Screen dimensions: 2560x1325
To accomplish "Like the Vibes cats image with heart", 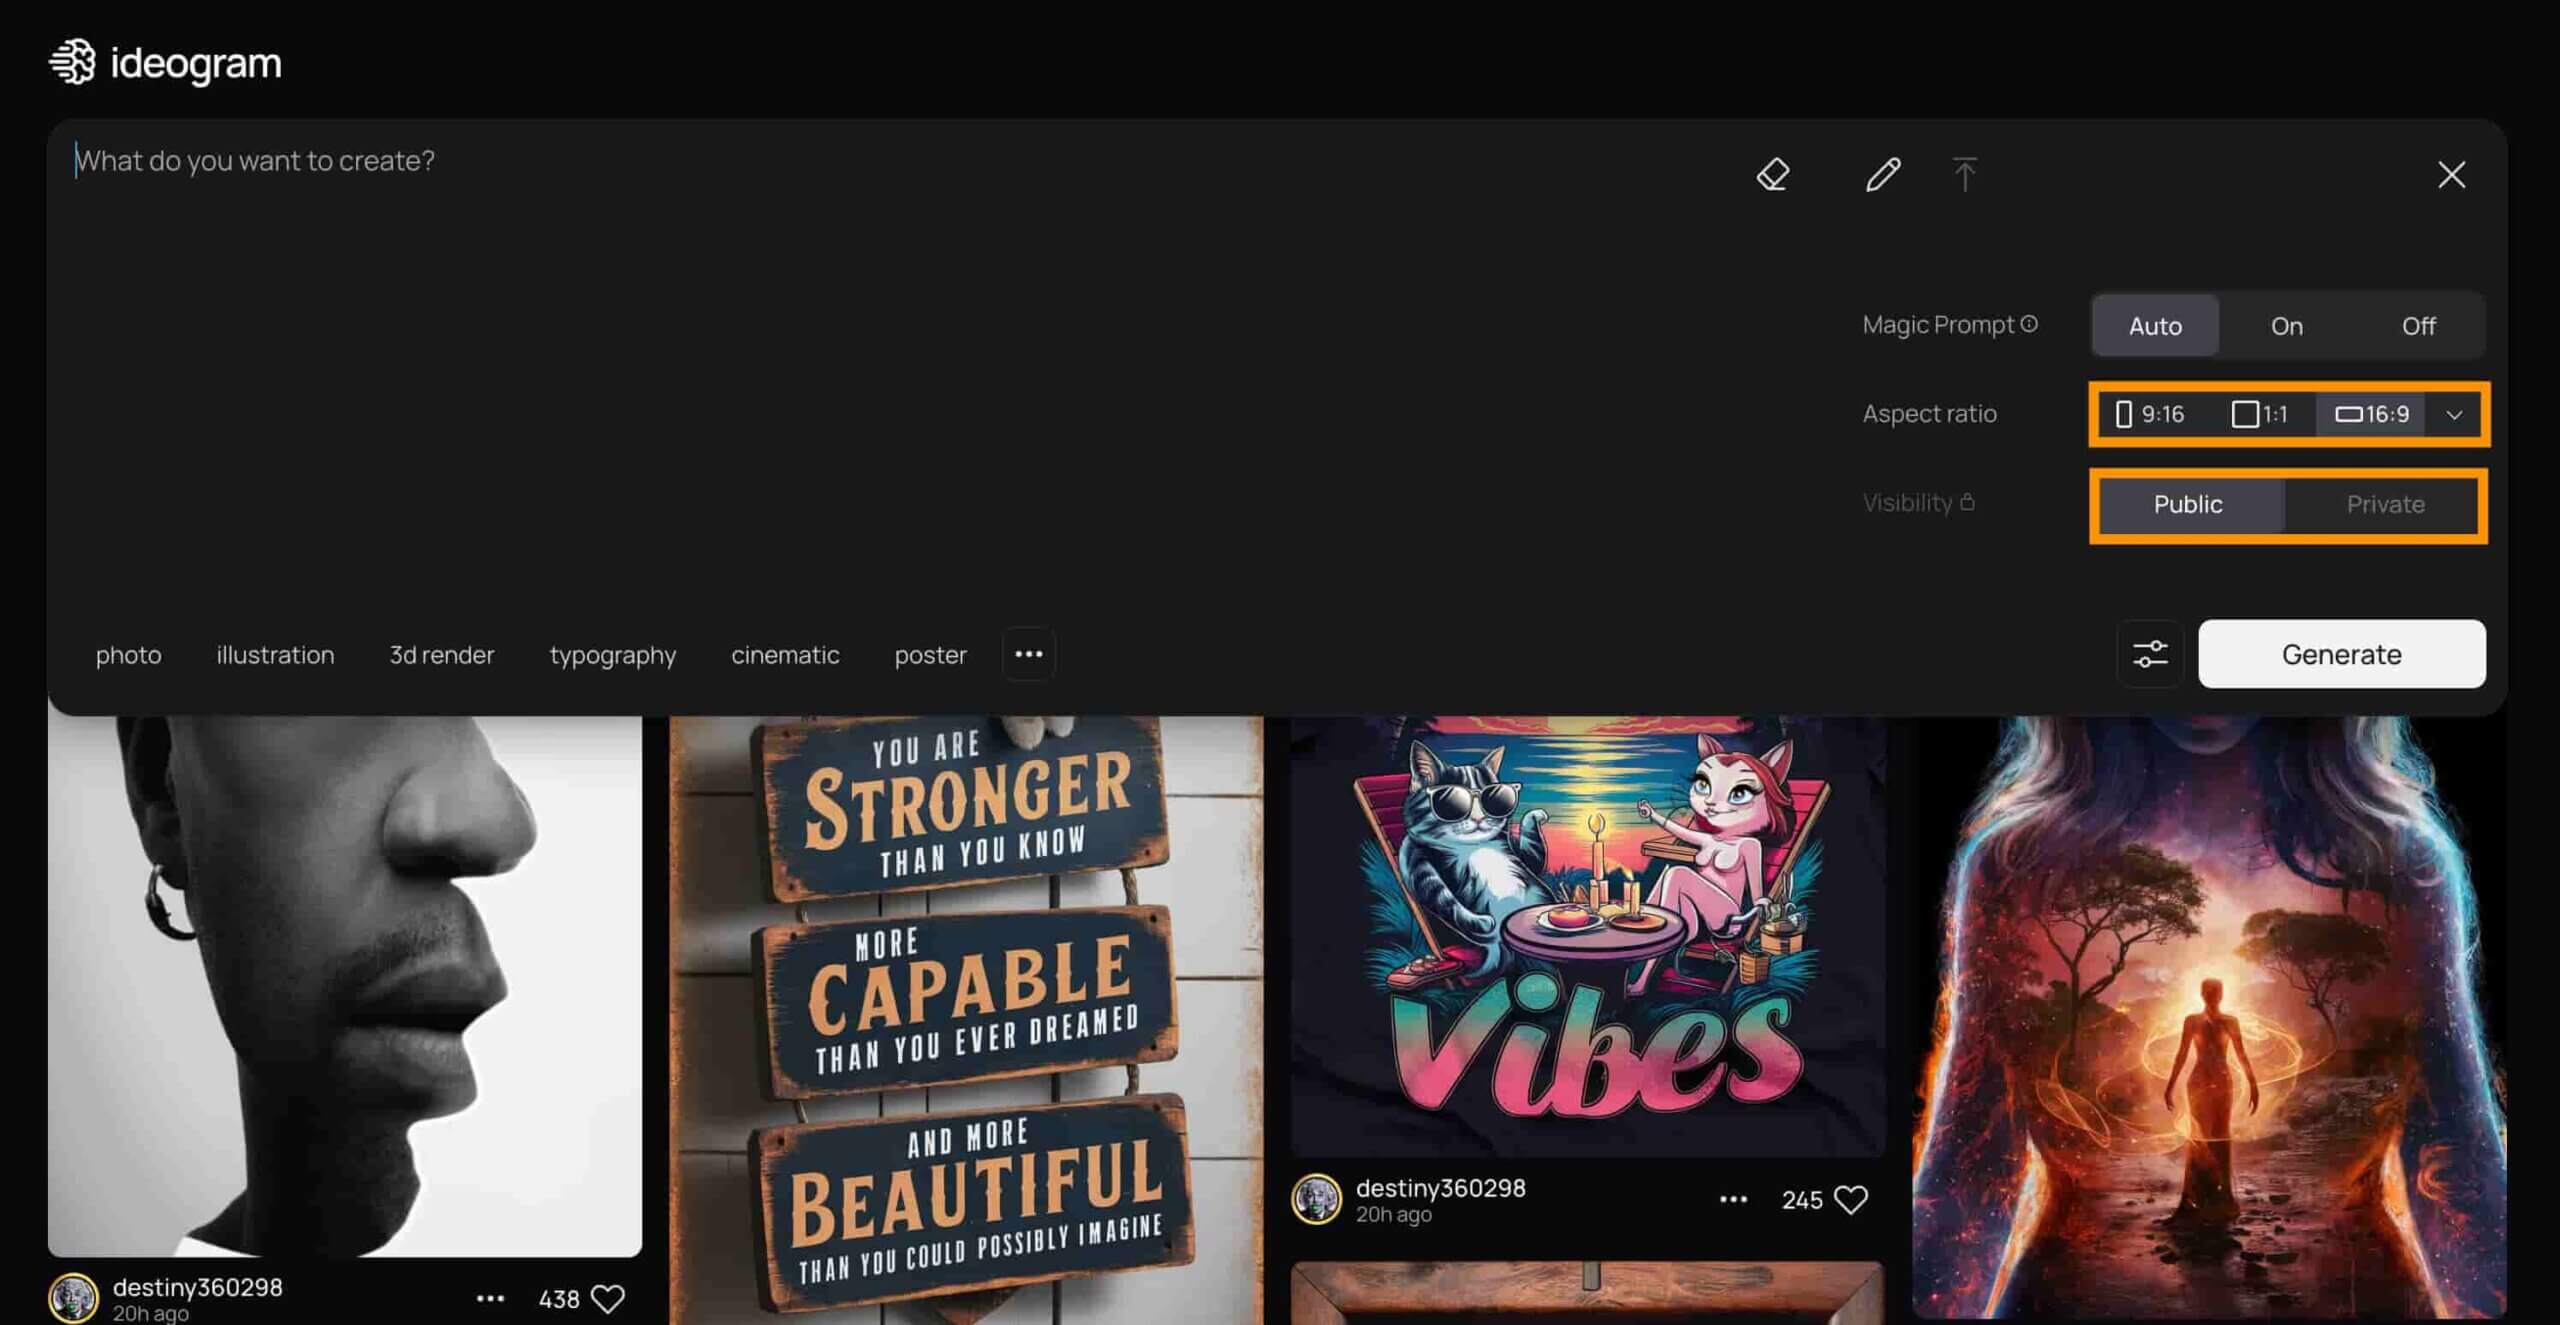I will pos(1851,1199).
